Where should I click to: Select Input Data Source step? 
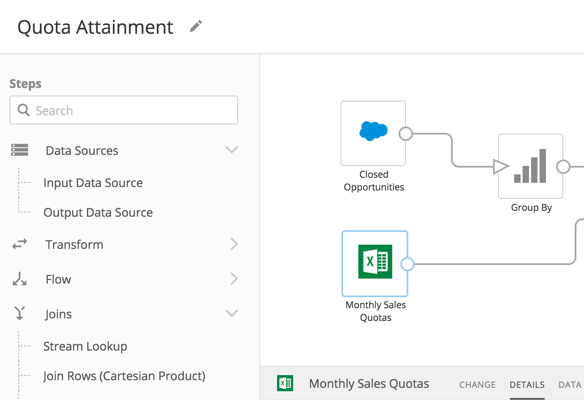coord(93,183)
